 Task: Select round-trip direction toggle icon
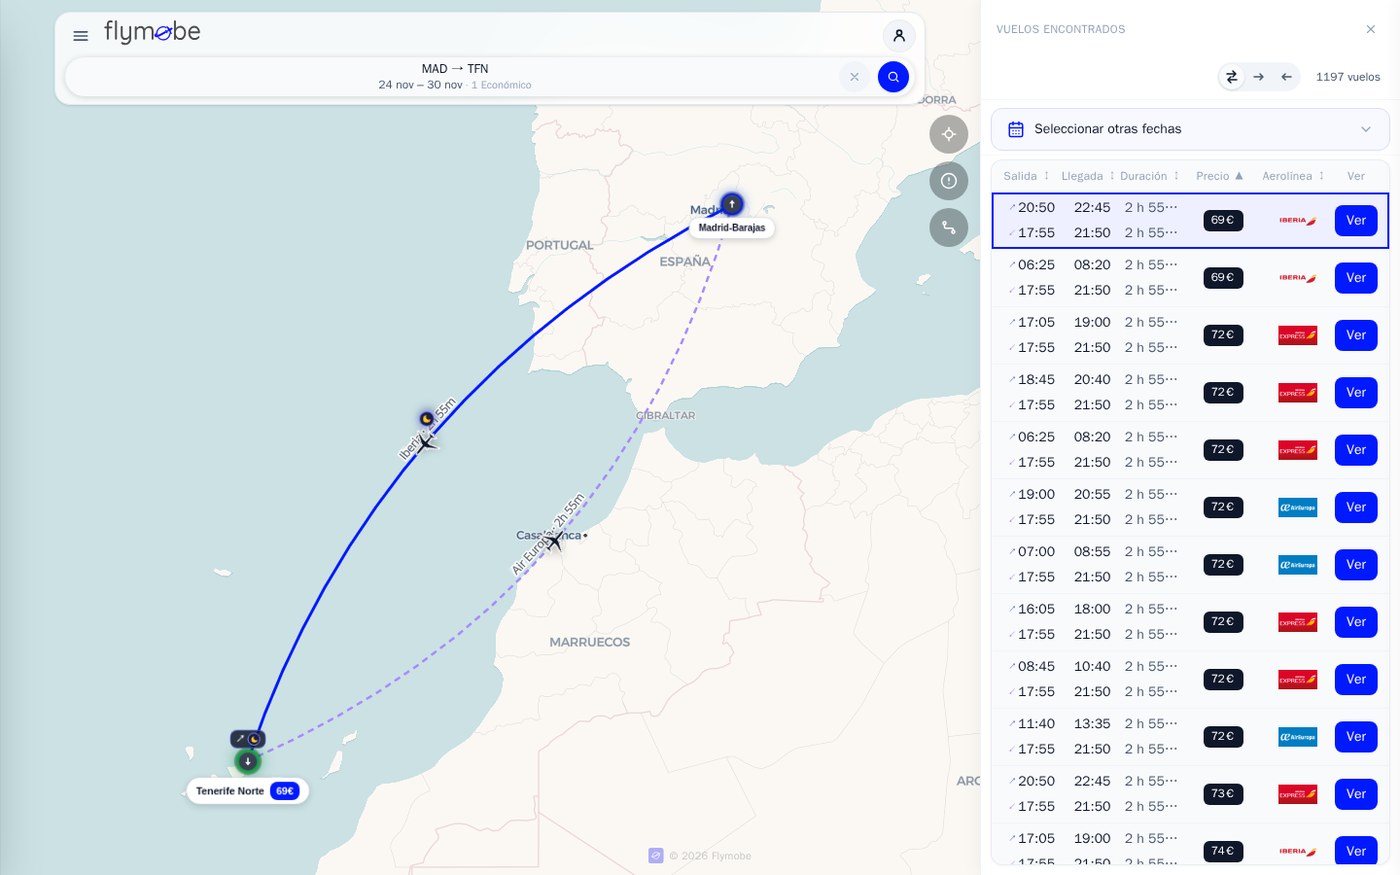coord(1231,77)
